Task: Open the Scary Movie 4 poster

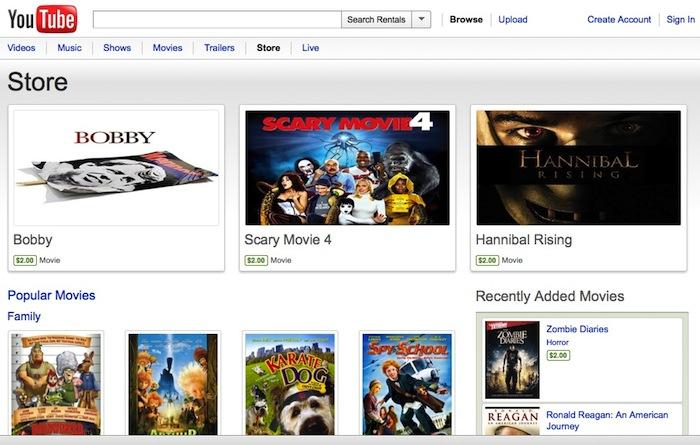Action: coord(347,168)
